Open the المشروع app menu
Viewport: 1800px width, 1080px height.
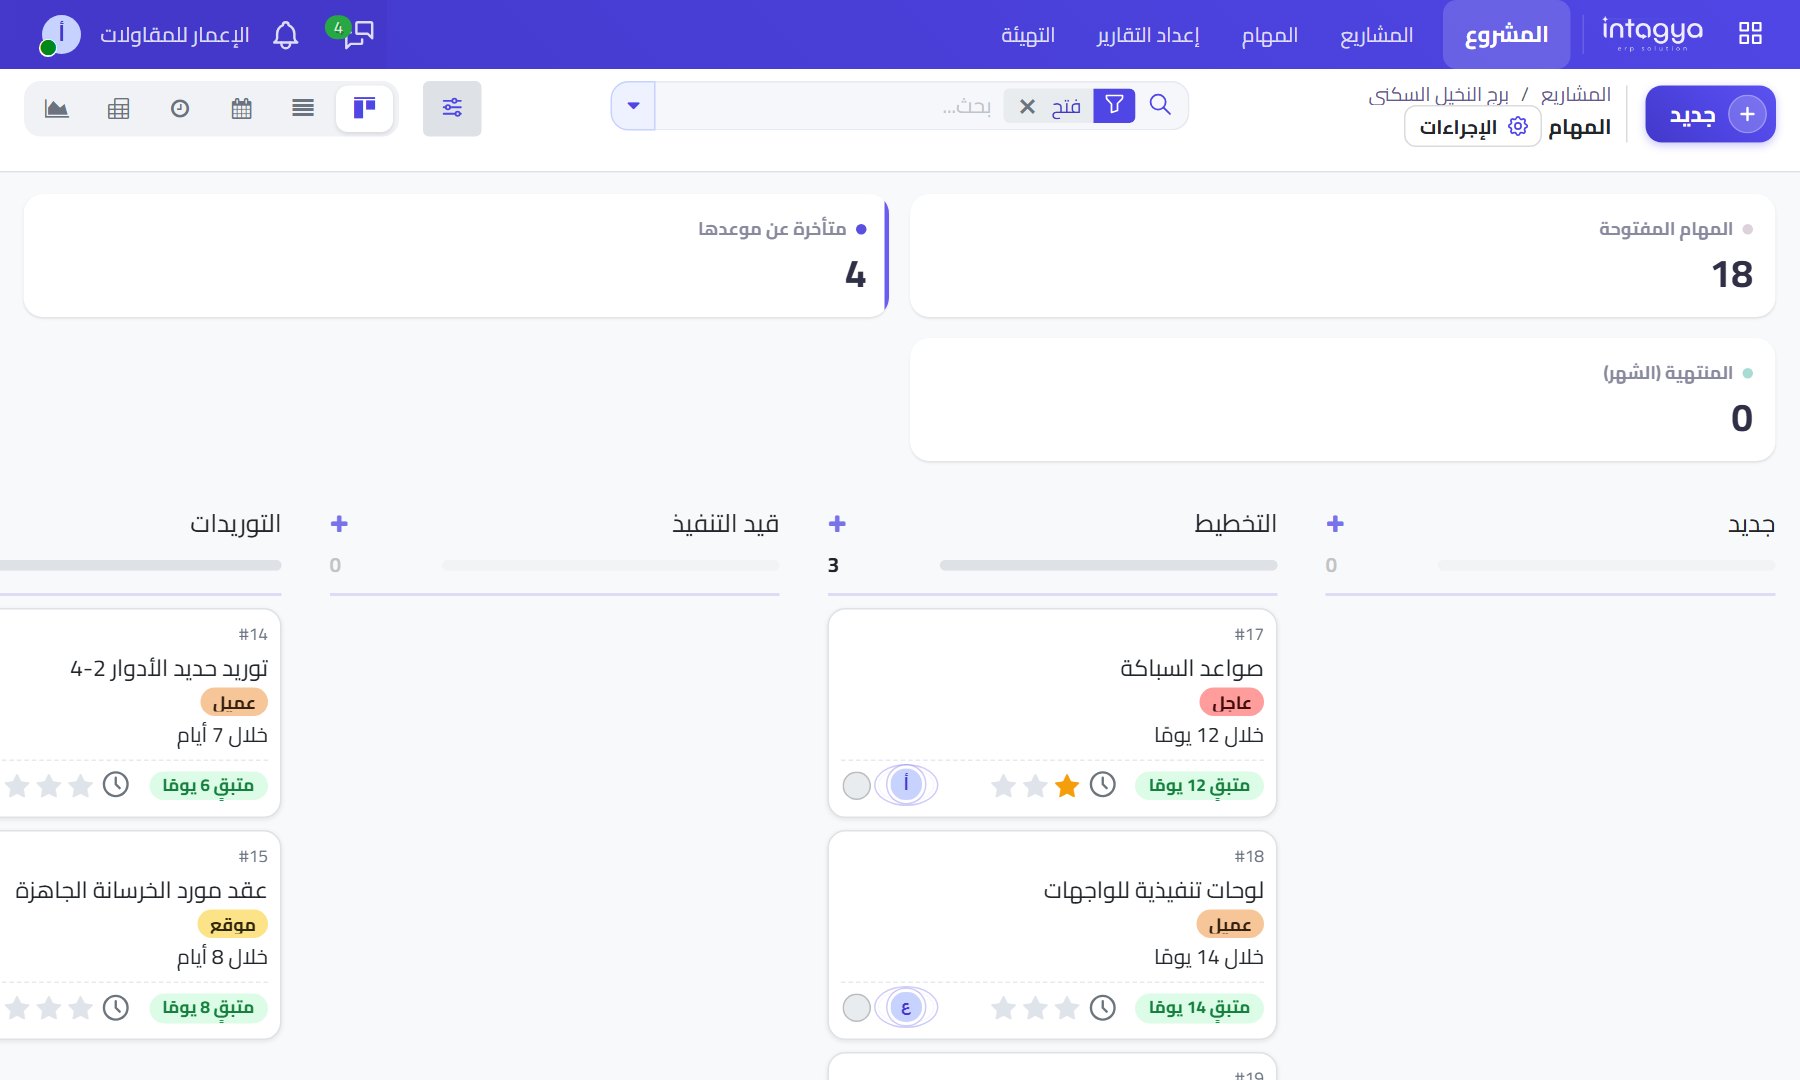pyautogui.click(x=1506, y=35)
